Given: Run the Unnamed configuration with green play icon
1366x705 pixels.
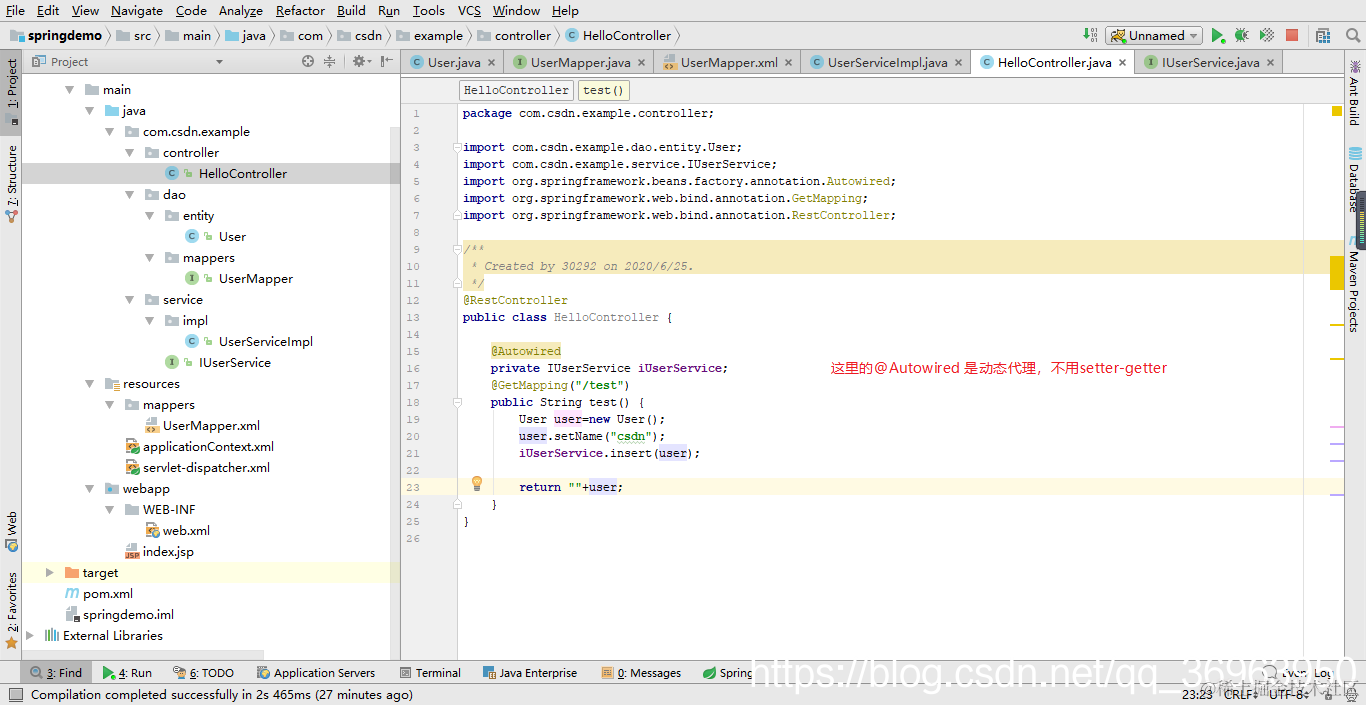Looking at the screenshot, I should click(x=1217, y=35).
